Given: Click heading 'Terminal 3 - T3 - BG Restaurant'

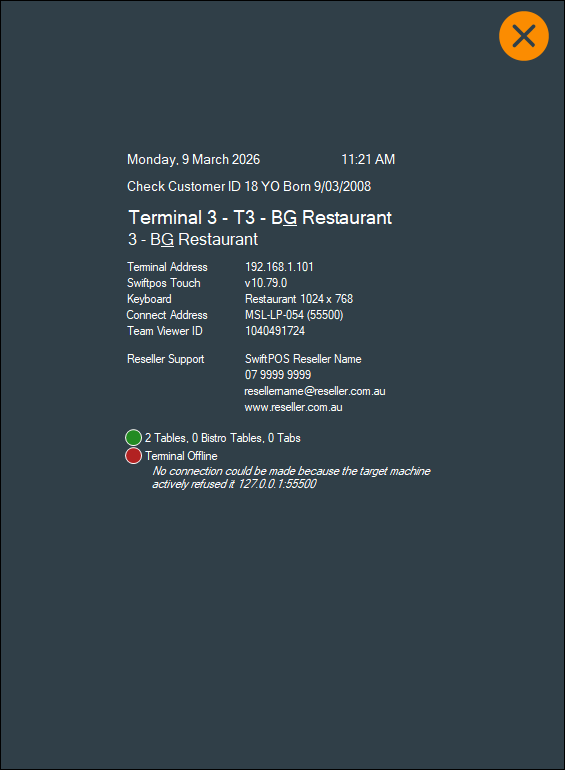Looking at the screenshot, I should (x=260, y=218).
